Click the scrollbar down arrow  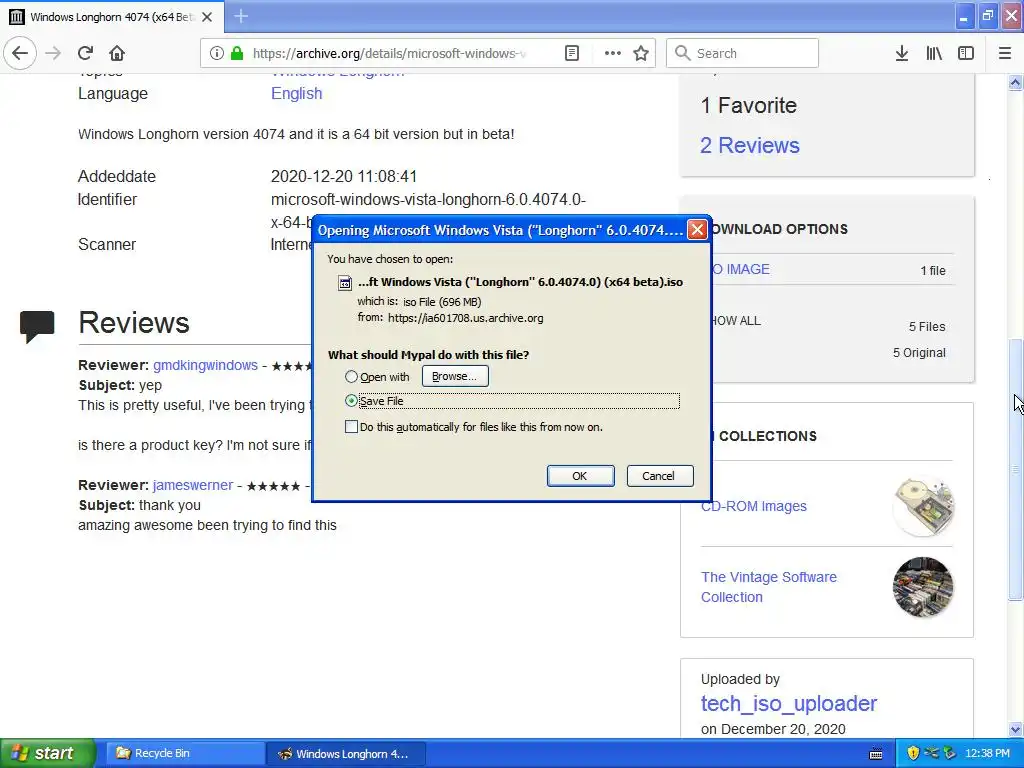[1015, 729]
